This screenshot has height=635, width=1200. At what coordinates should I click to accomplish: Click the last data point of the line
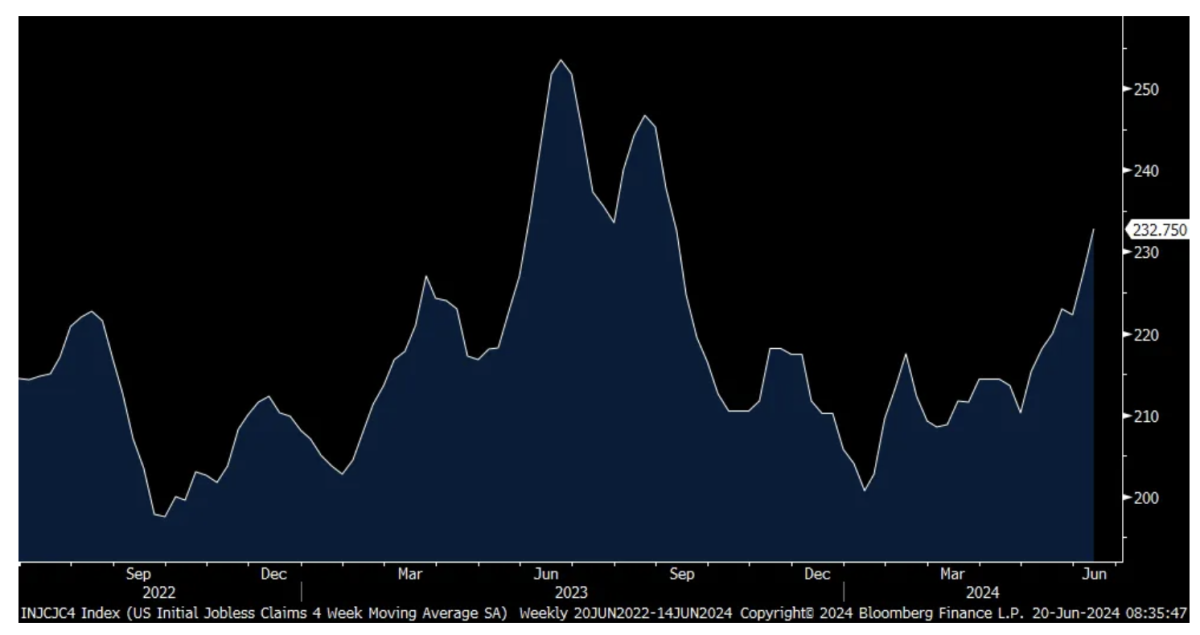(x=1093, y=230)
